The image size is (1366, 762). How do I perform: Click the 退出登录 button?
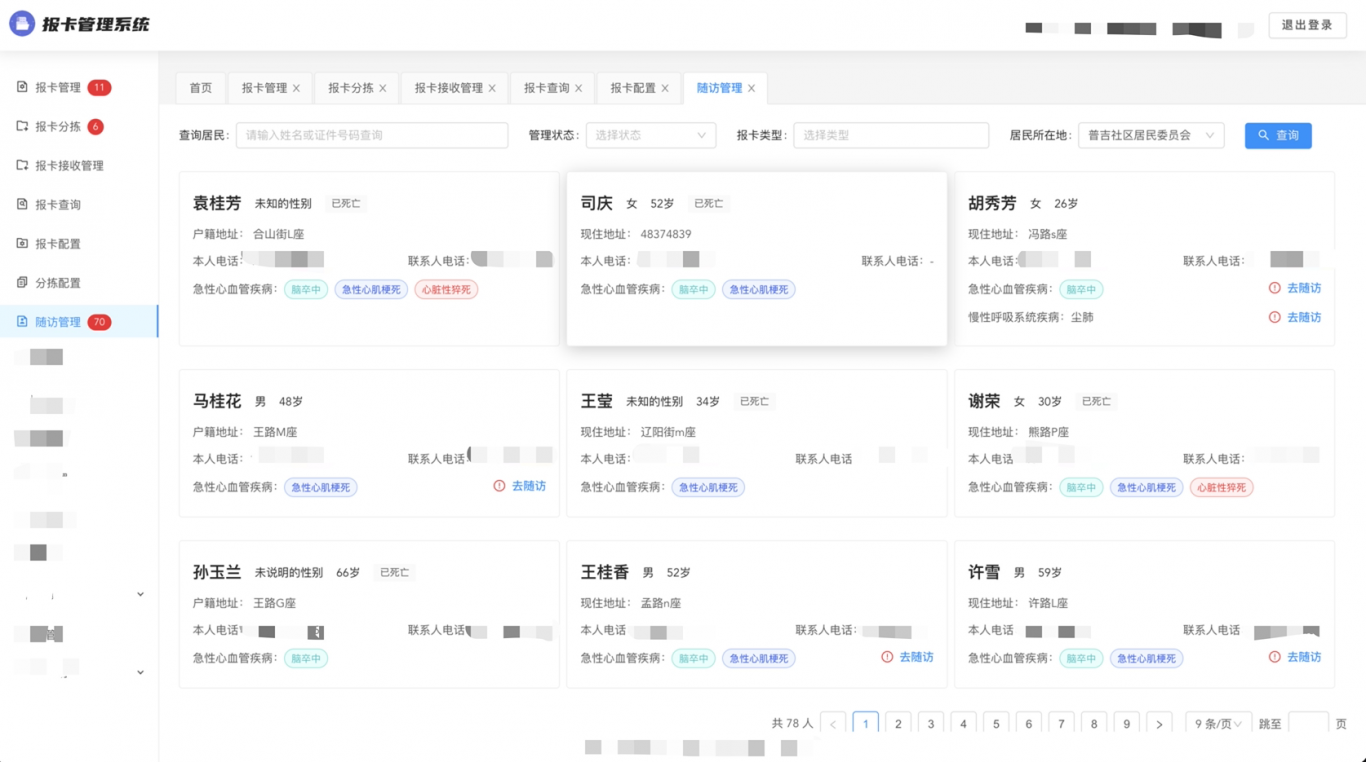(1307, 25)
